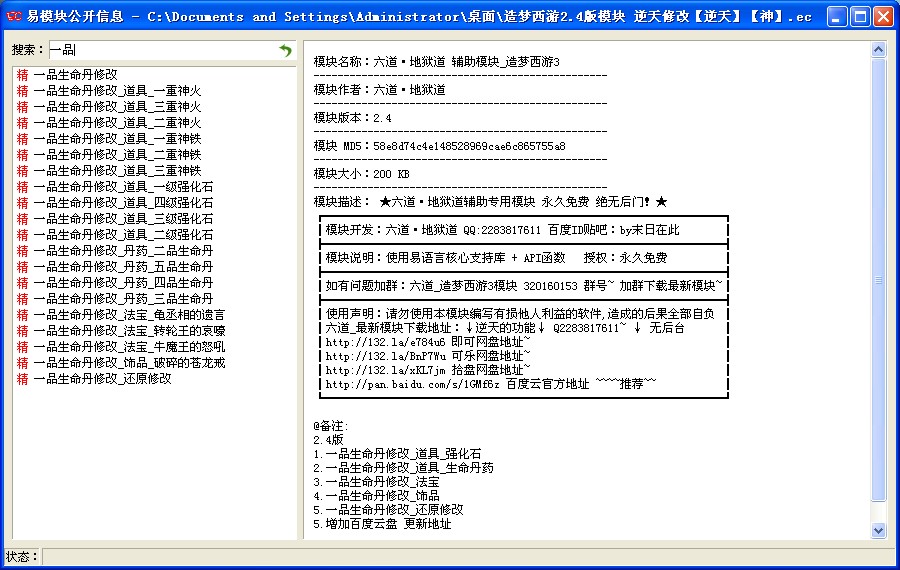Select 一品生命丹修改_道具_三级强化石

coord(123,219)
